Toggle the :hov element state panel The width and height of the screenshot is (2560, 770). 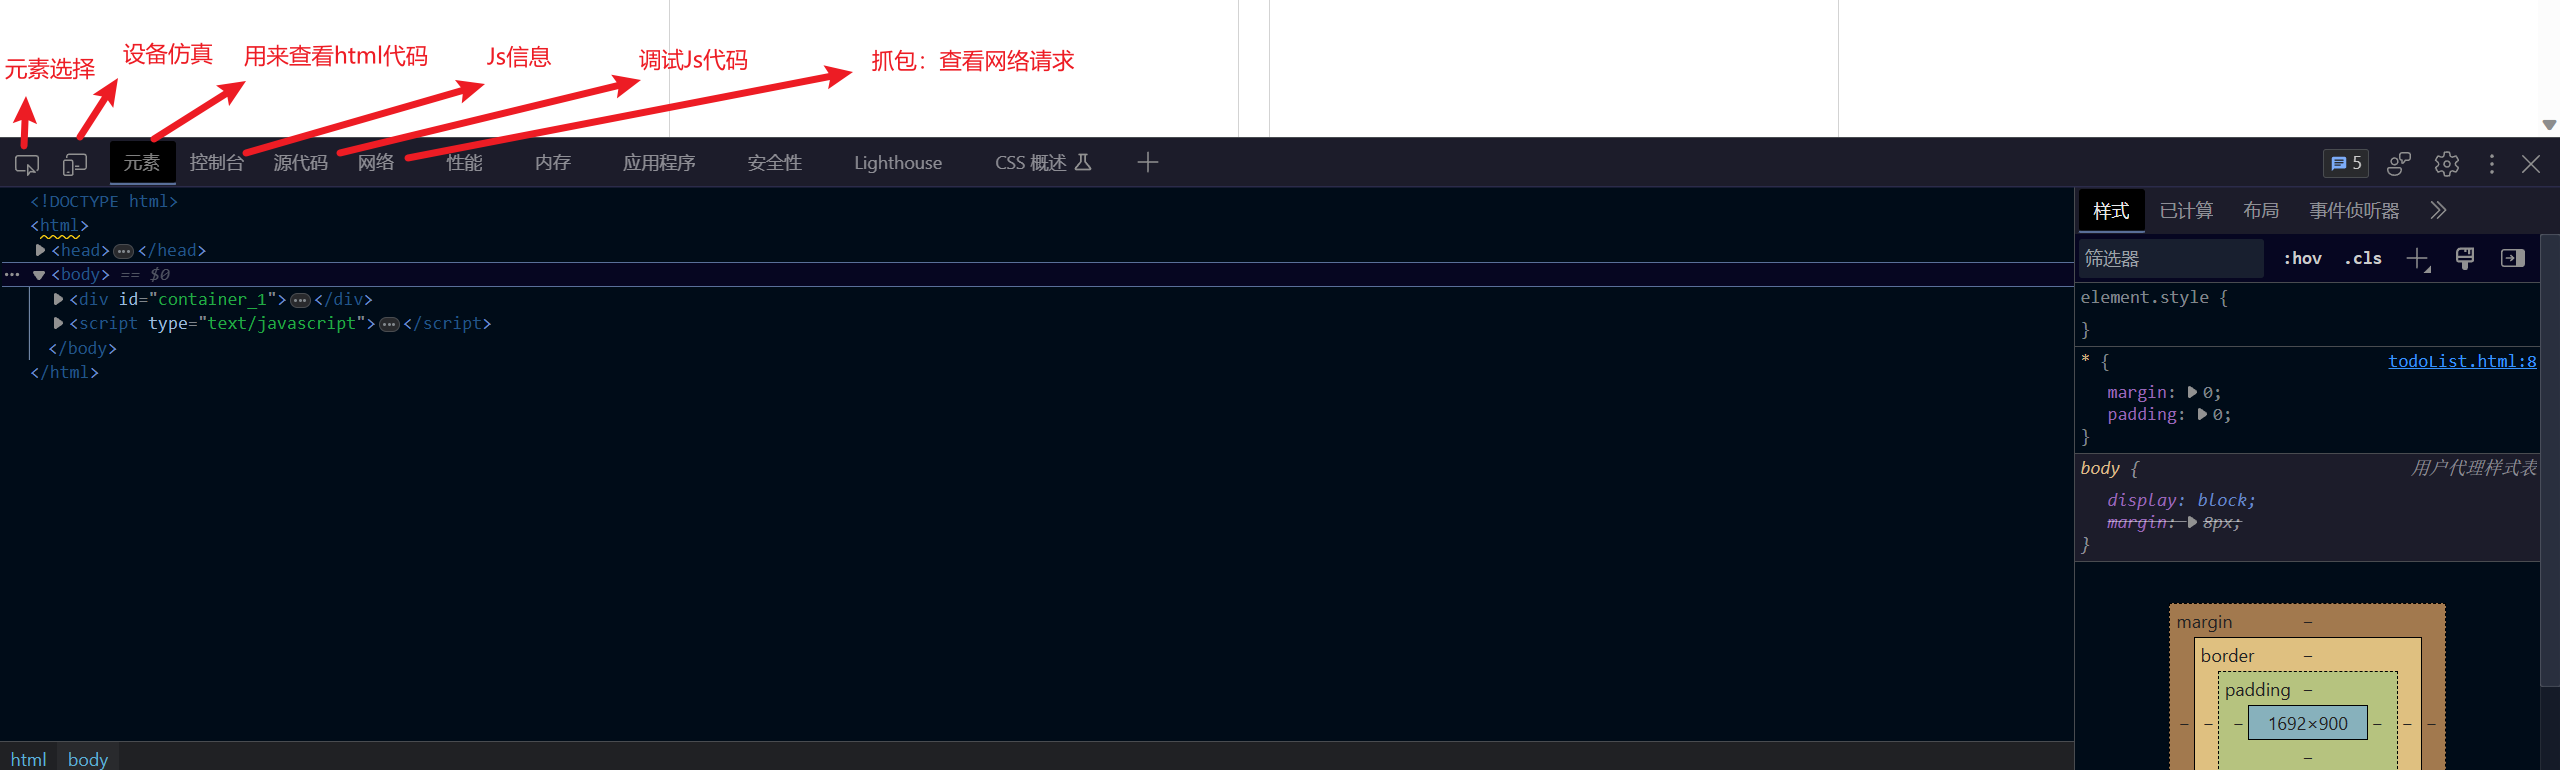coord(2302,258)
